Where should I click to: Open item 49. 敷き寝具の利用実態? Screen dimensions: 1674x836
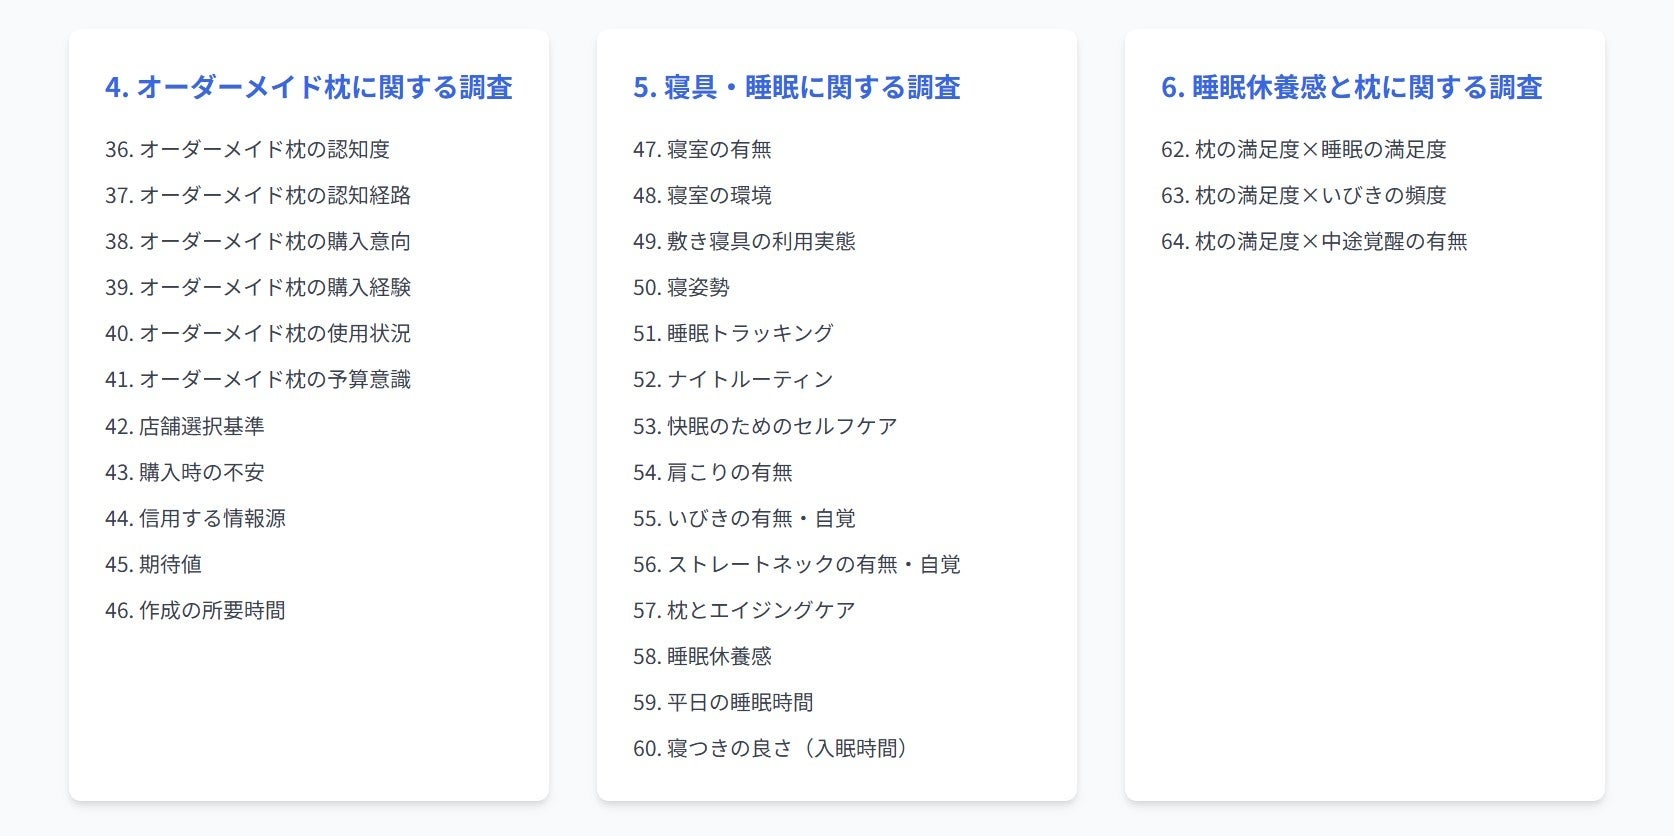[744, 241]
